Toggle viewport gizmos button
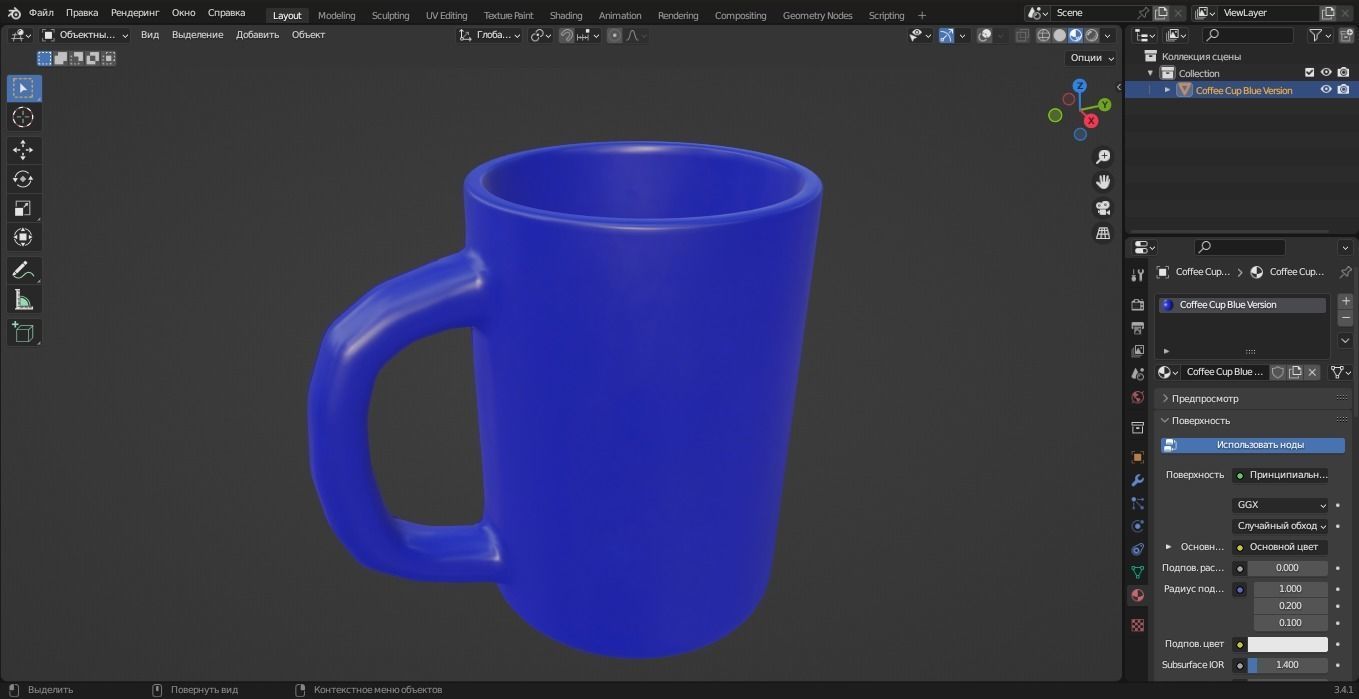 945,35
